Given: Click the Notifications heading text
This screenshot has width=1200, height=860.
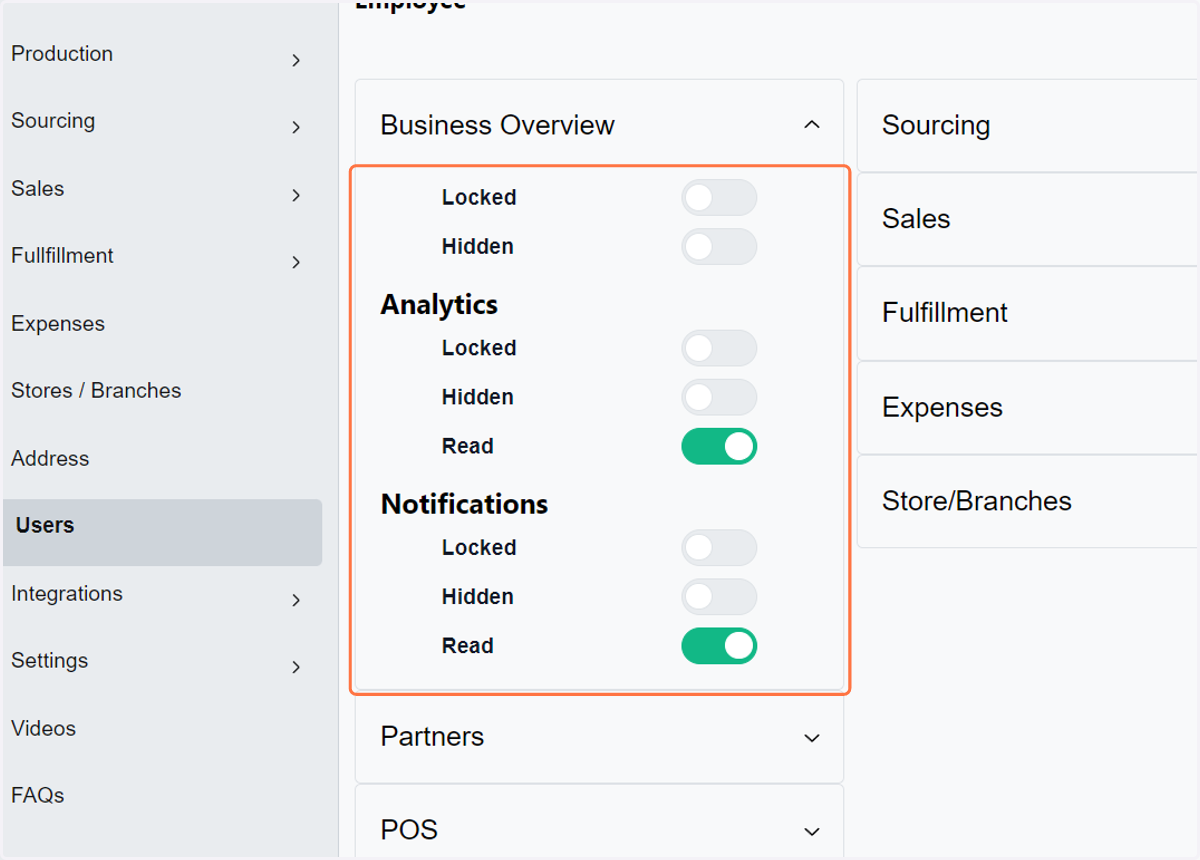Looking at the screenshot, I should click(464, 504).
